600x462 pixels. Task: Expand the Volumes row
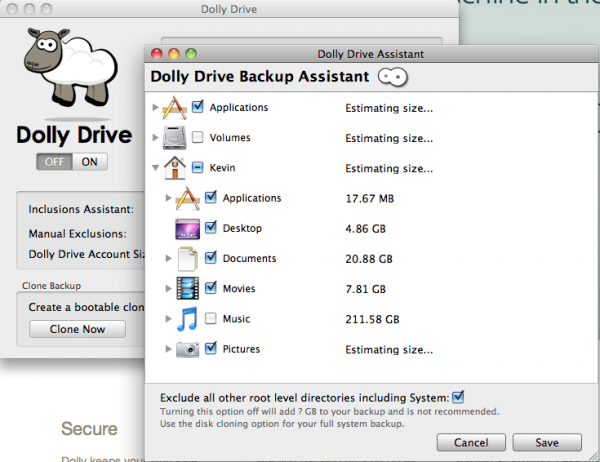pos(155,137)
